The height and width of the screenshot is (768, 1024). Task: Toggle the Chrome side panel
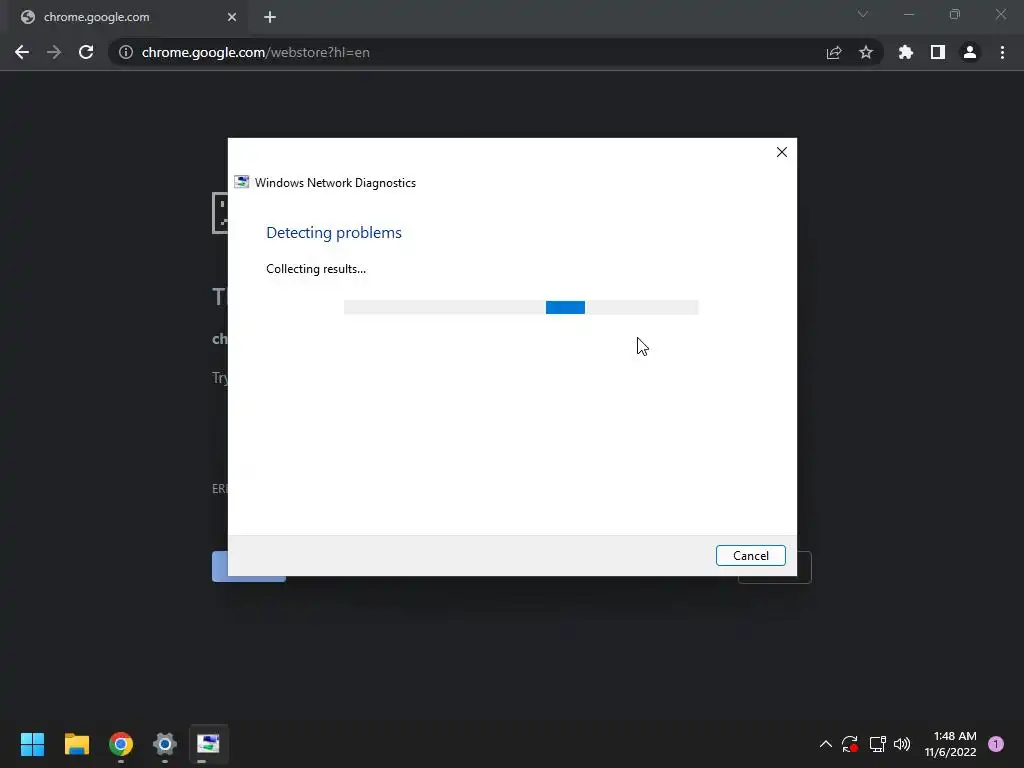938,52
